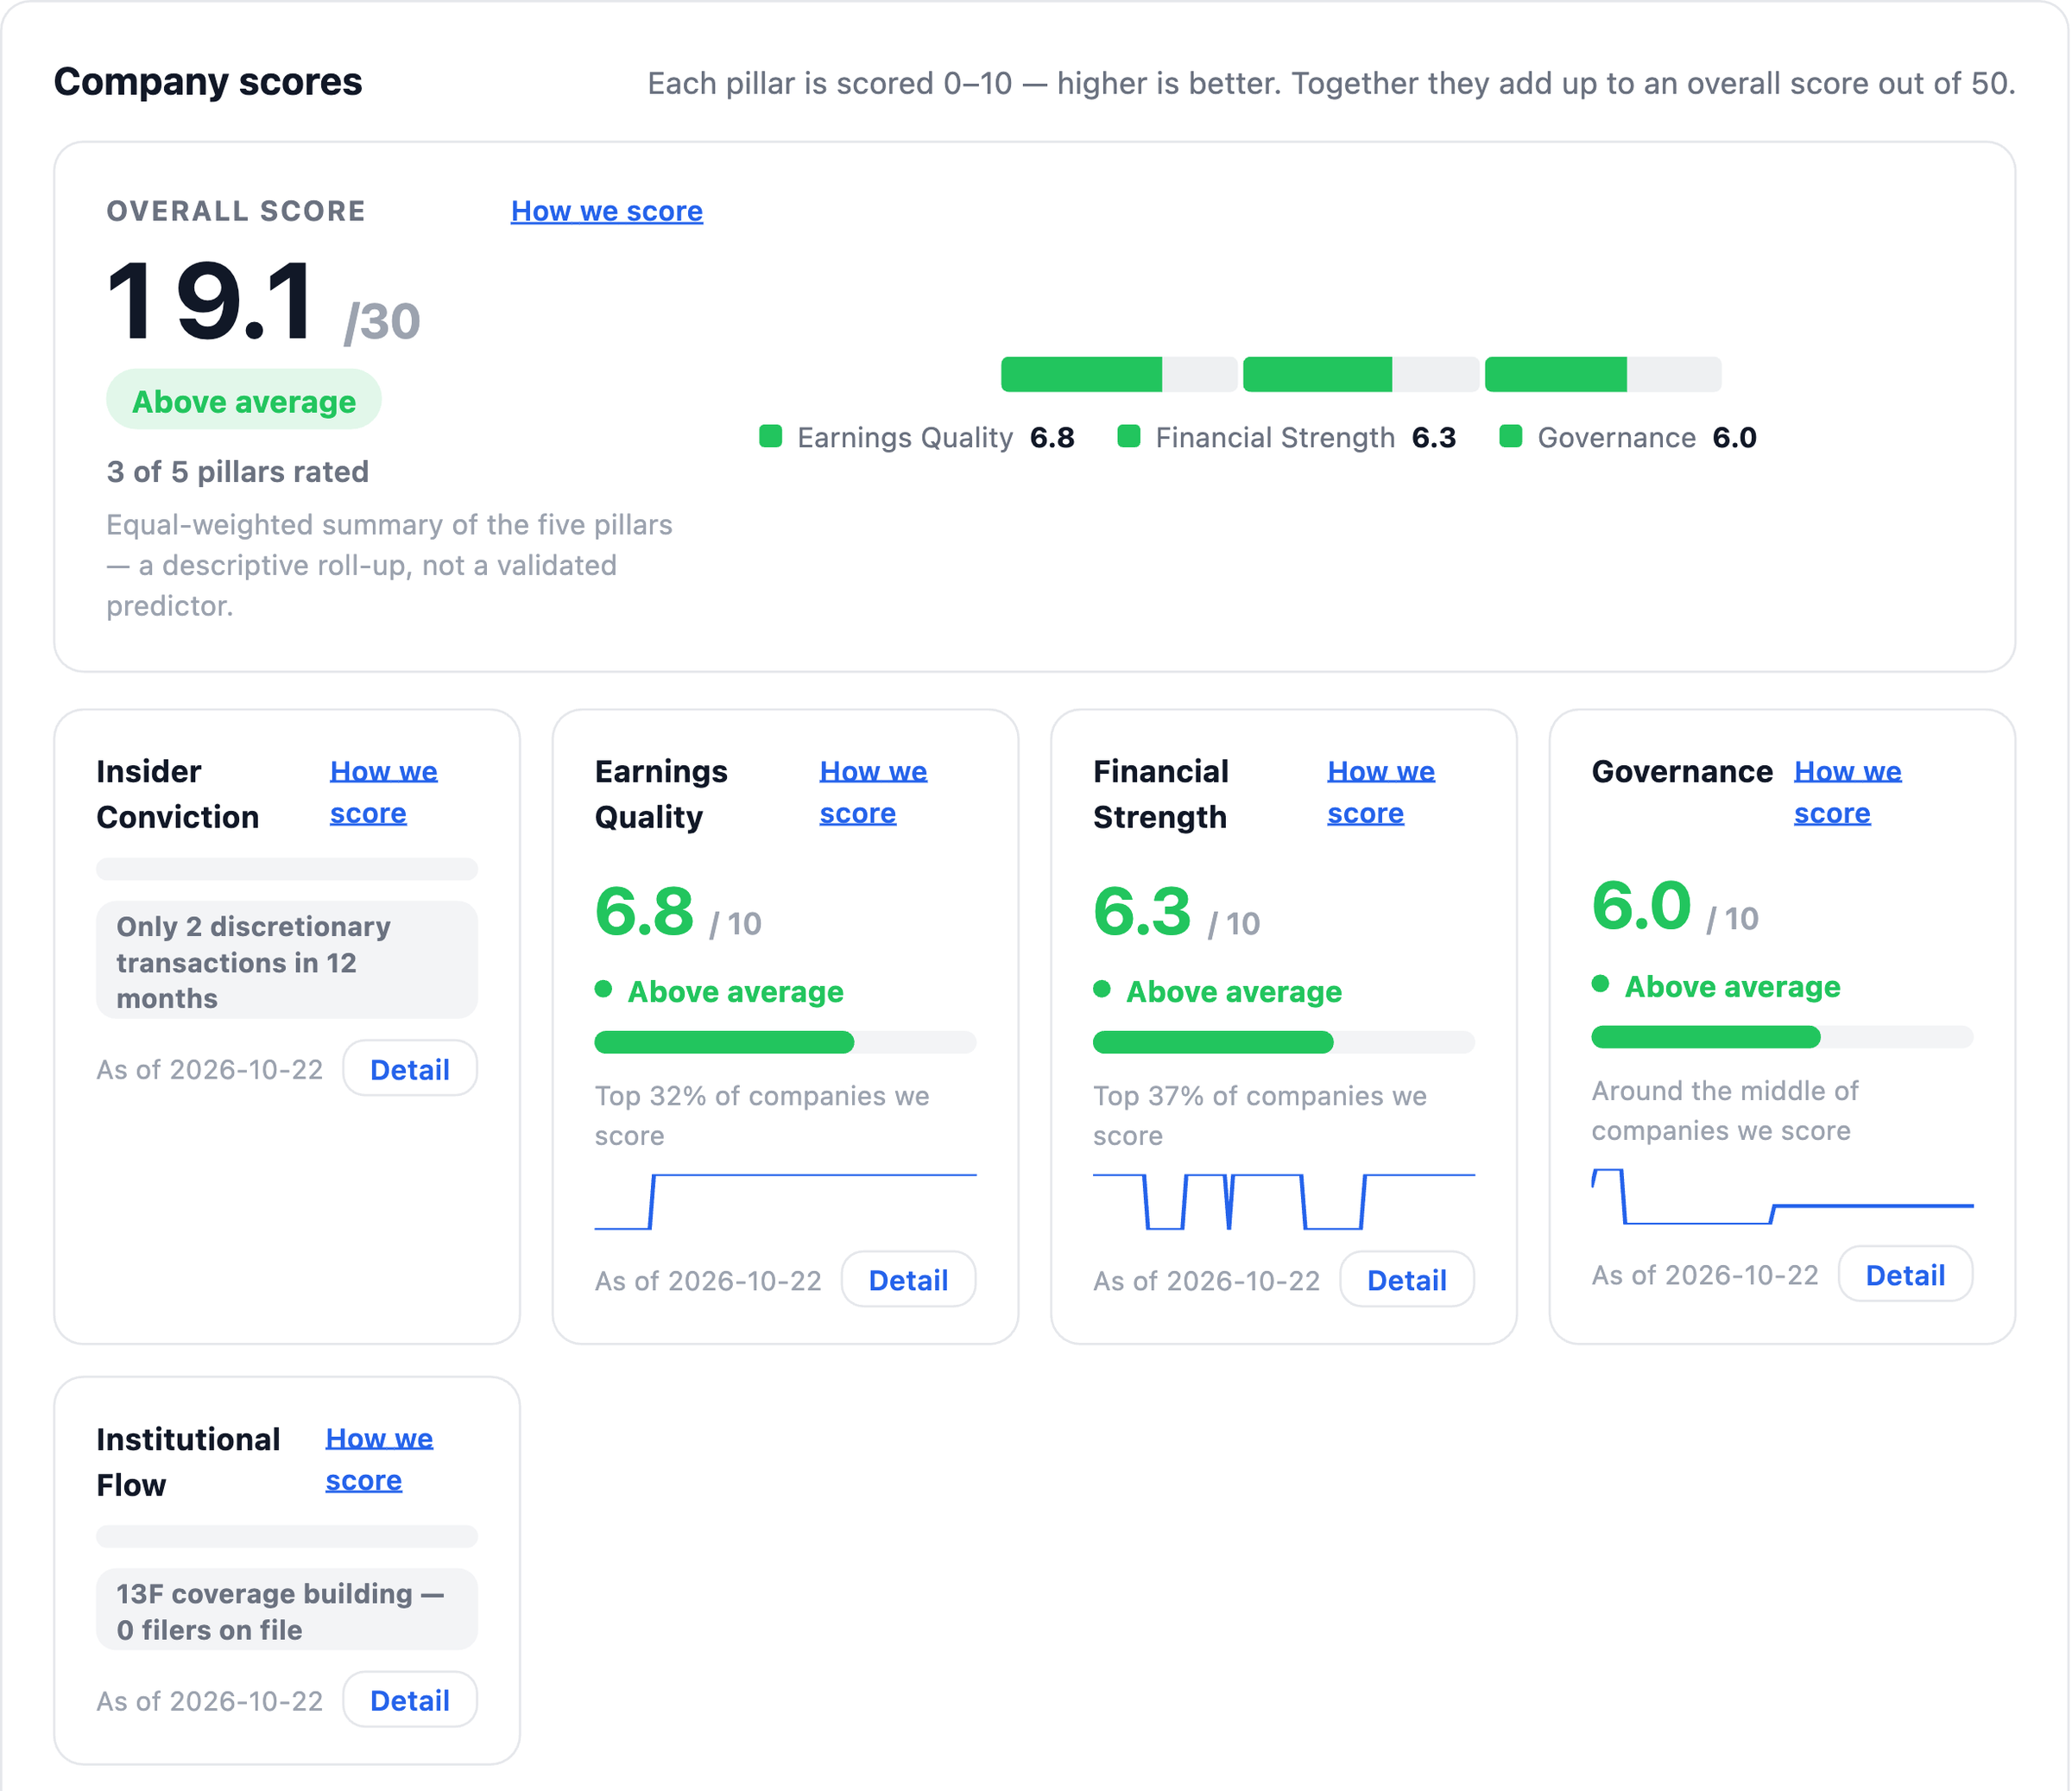Click the first segment of the overall summary bar
This screenshot has height=1791, width=2072.
point(1119,374)
